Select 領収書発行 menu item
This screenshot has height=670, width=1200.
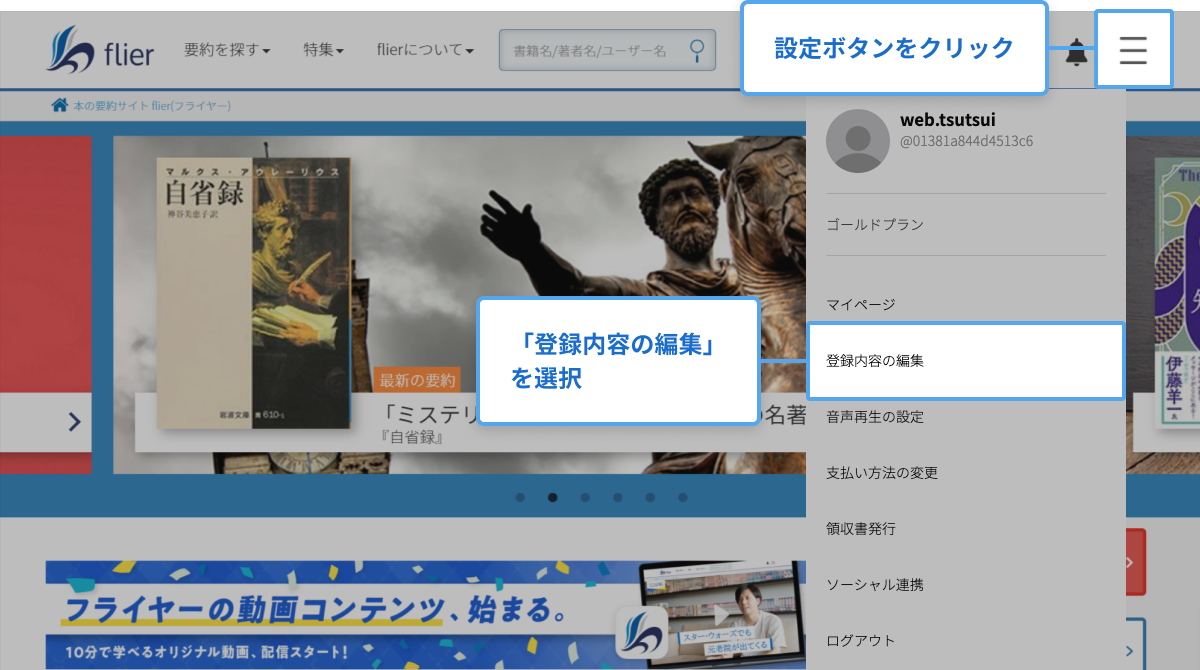click(861, 529)
